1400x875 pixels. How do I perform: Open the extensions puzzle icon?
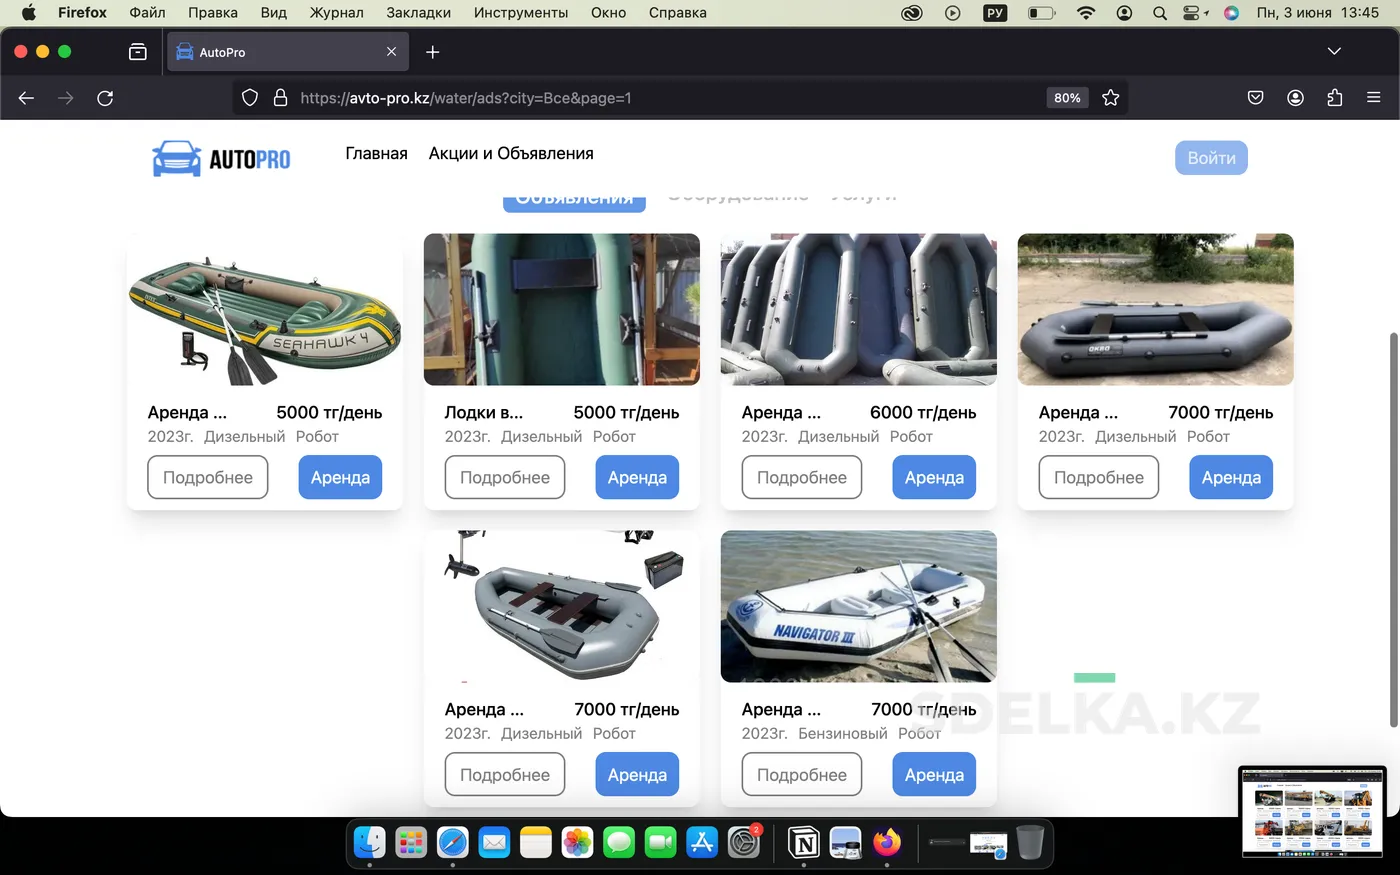[x=1335, y=98]
